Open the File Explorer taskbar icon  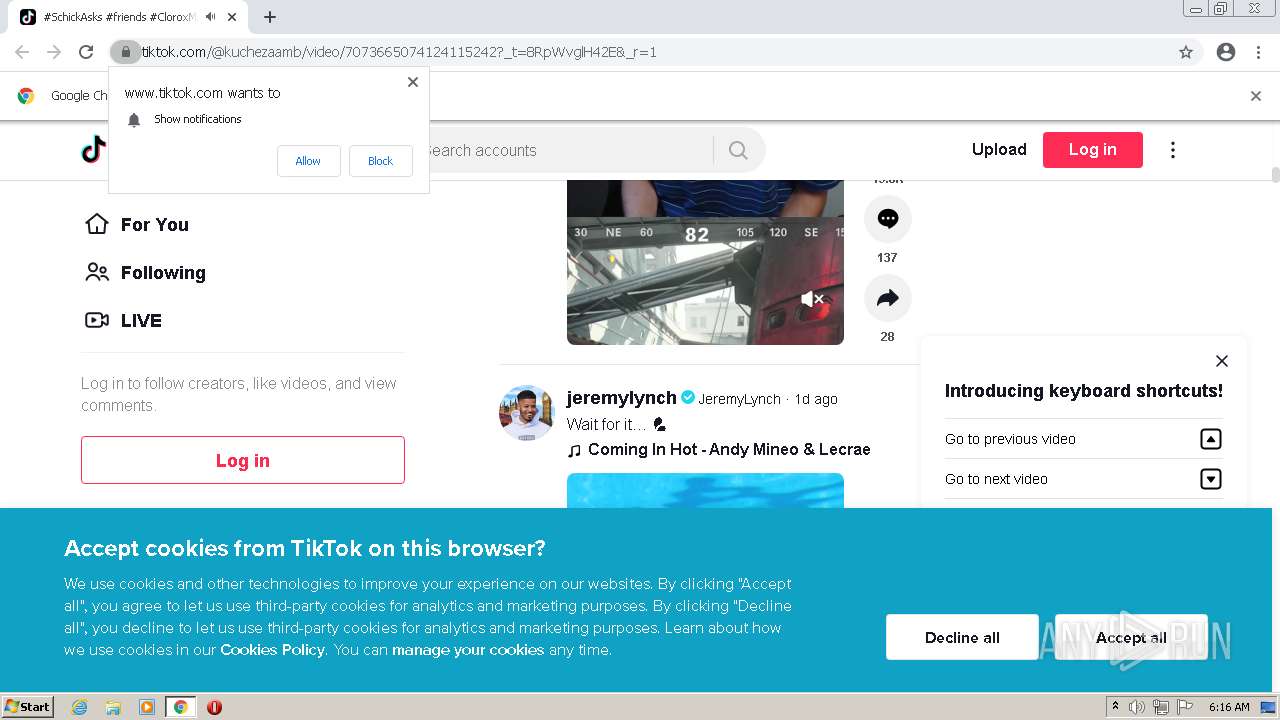coord(113,707)
